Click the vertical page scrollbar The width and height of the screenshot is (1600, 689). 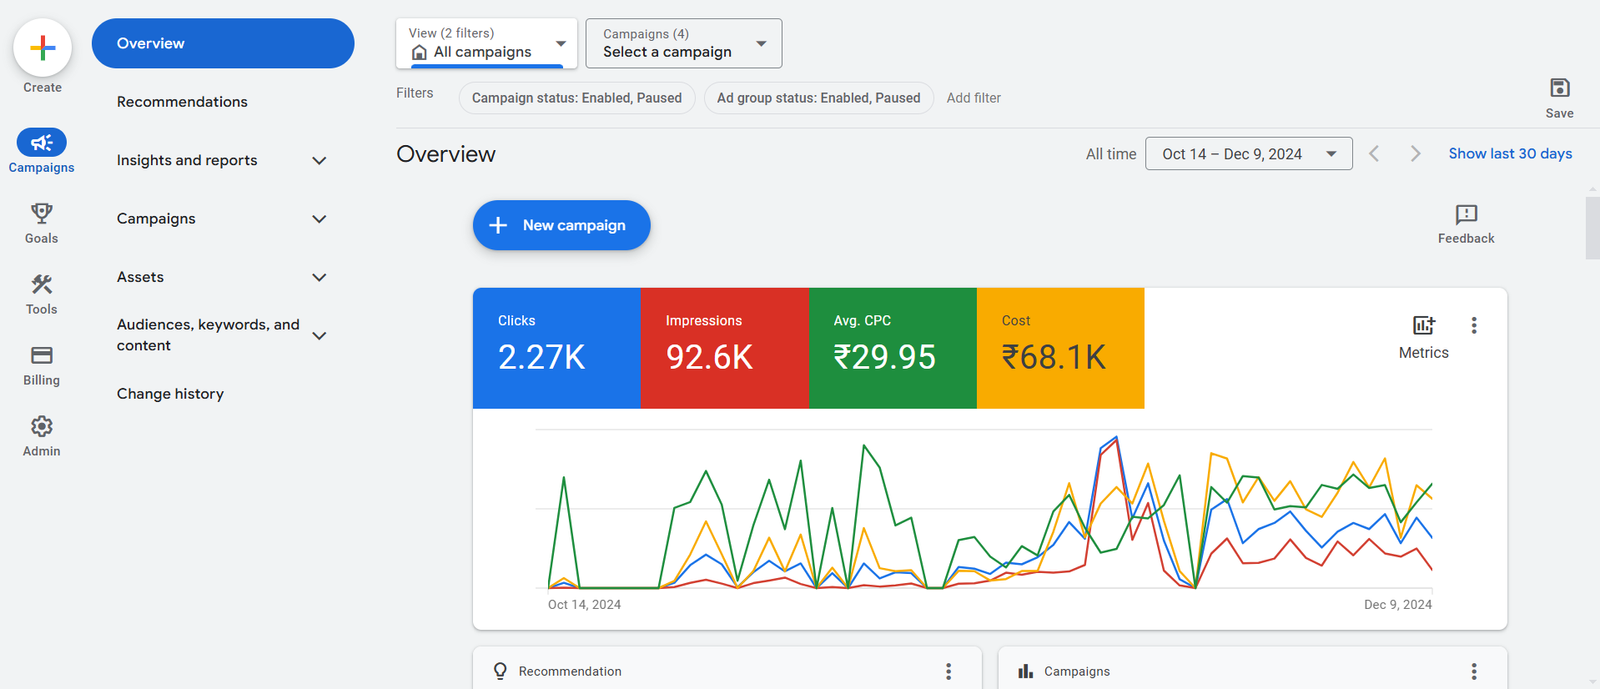tap(1592, 228)
